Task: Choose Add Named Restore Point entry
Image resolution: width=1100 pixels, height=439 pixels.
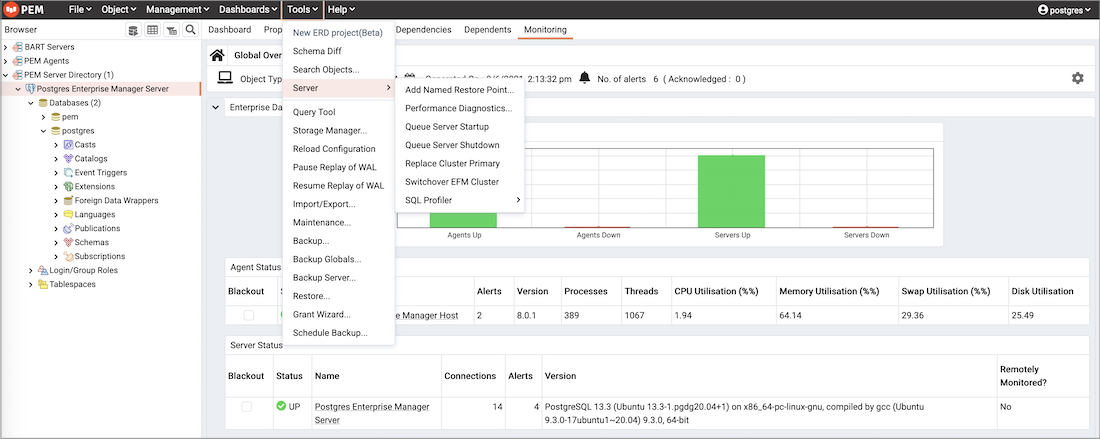Action: point(460,90)
